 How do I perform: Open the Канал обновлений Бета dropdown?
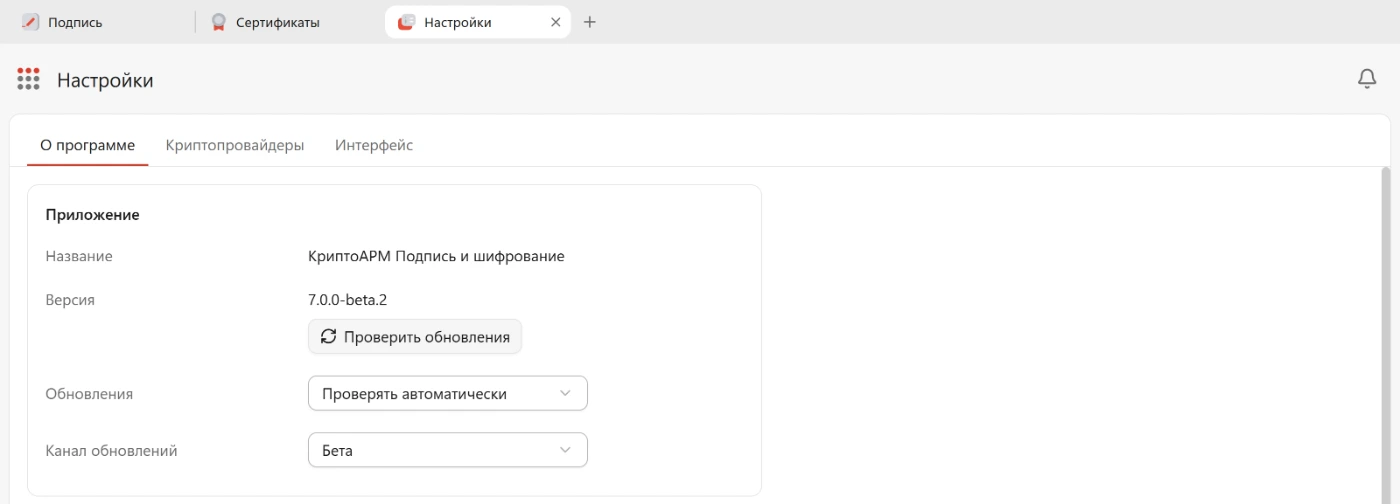coord(447,450)
